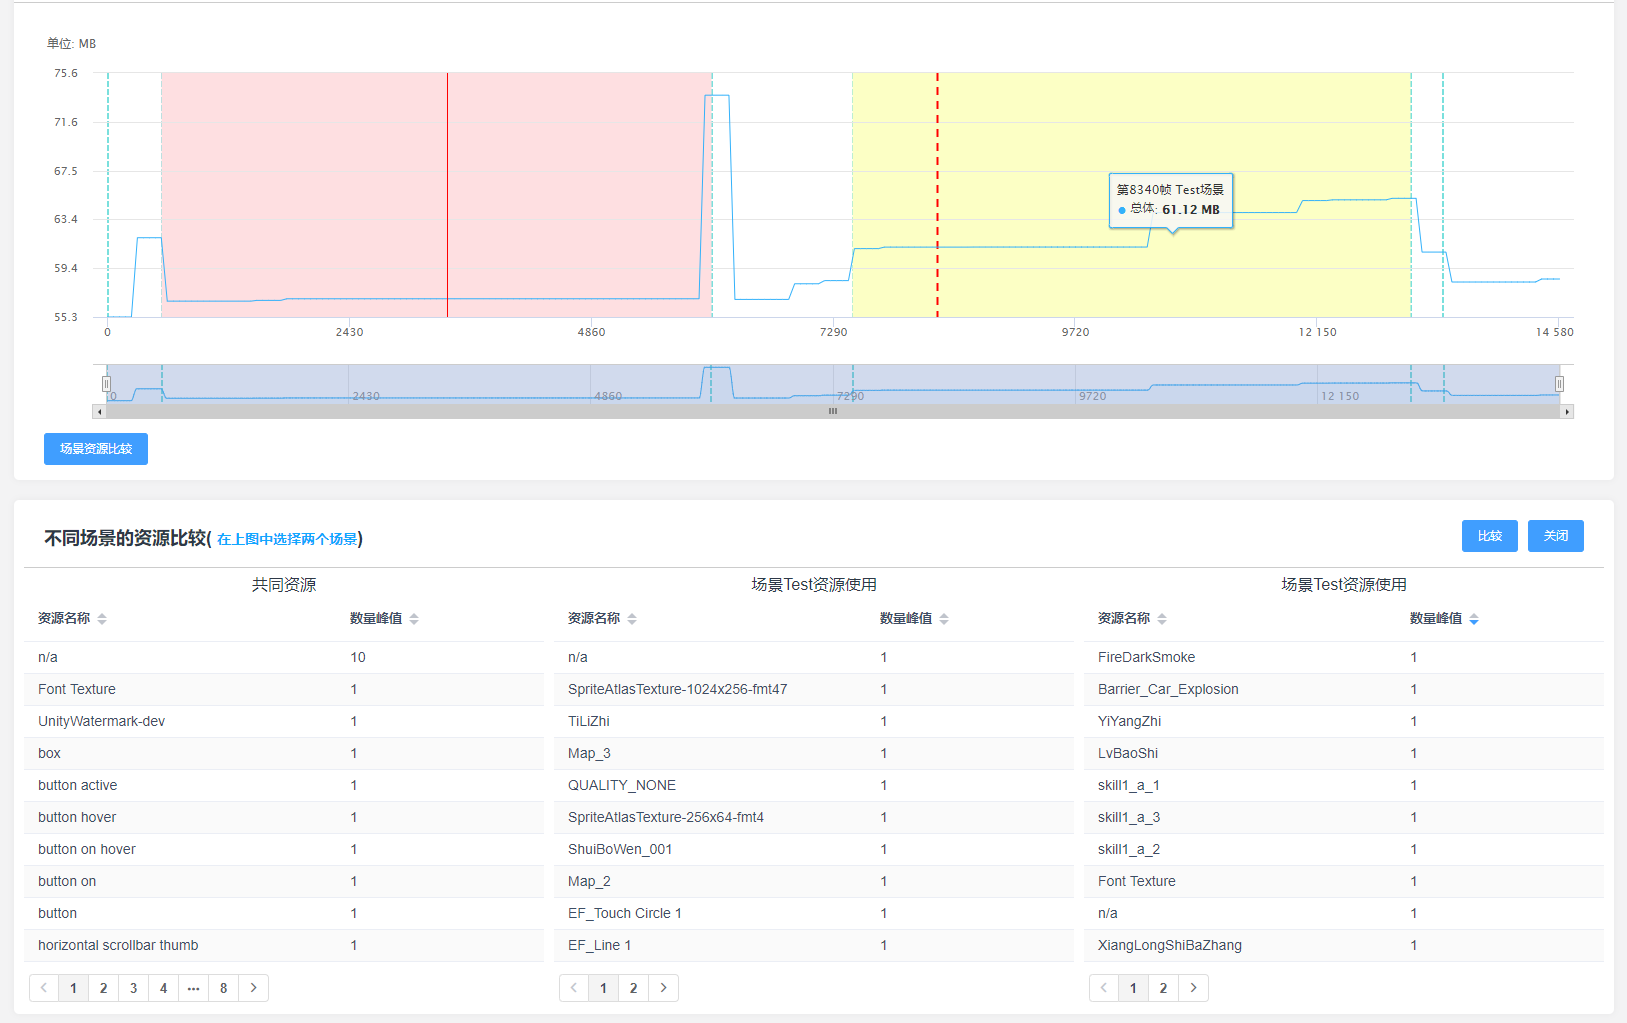Click right handle of chart zoom slider
1627x1023 pixels.
tap(1559, 384)
